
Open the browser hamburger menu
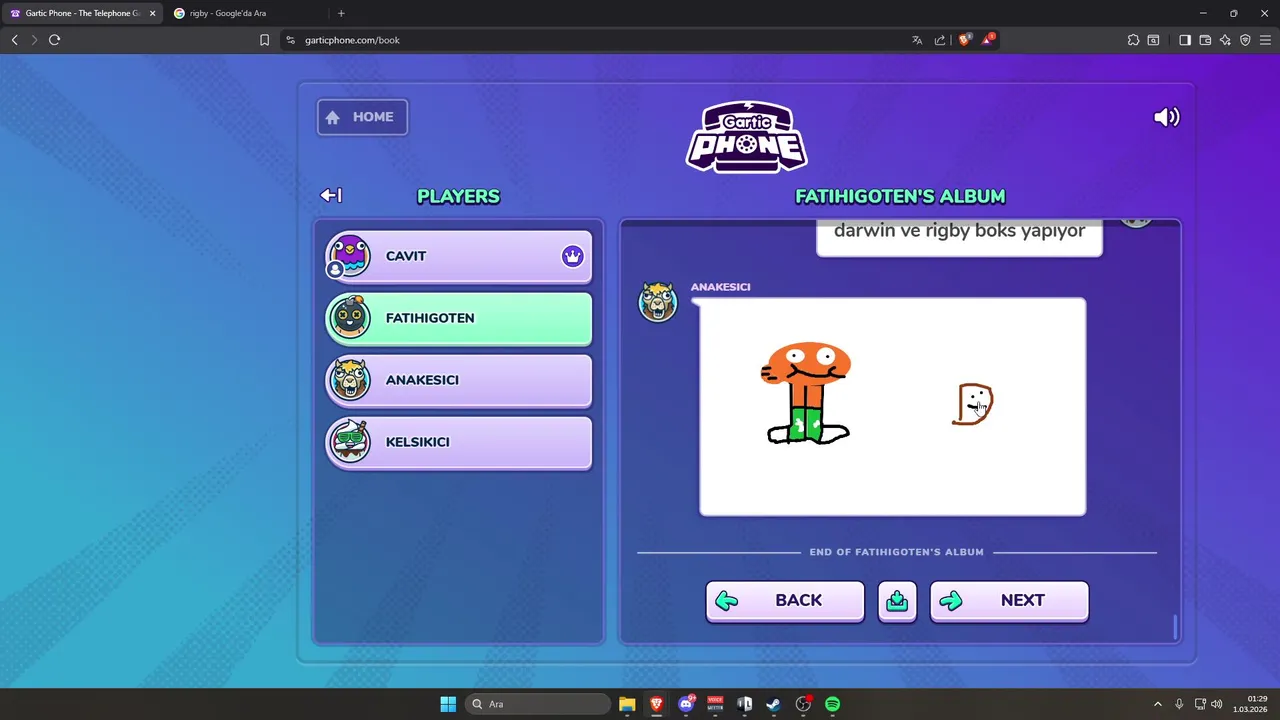click(1265, 40)
